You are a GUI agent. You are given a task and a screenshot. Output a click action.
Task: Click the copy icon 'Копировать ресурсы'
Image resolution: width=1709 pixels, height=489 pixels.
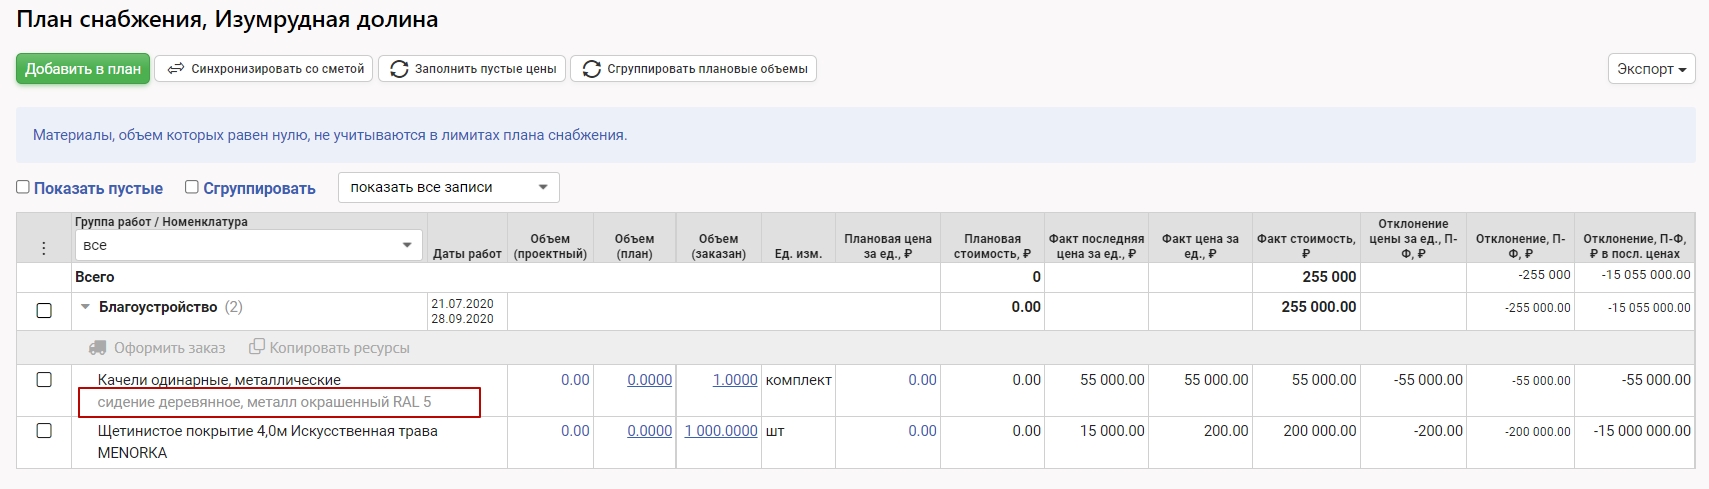click(257, 347)
